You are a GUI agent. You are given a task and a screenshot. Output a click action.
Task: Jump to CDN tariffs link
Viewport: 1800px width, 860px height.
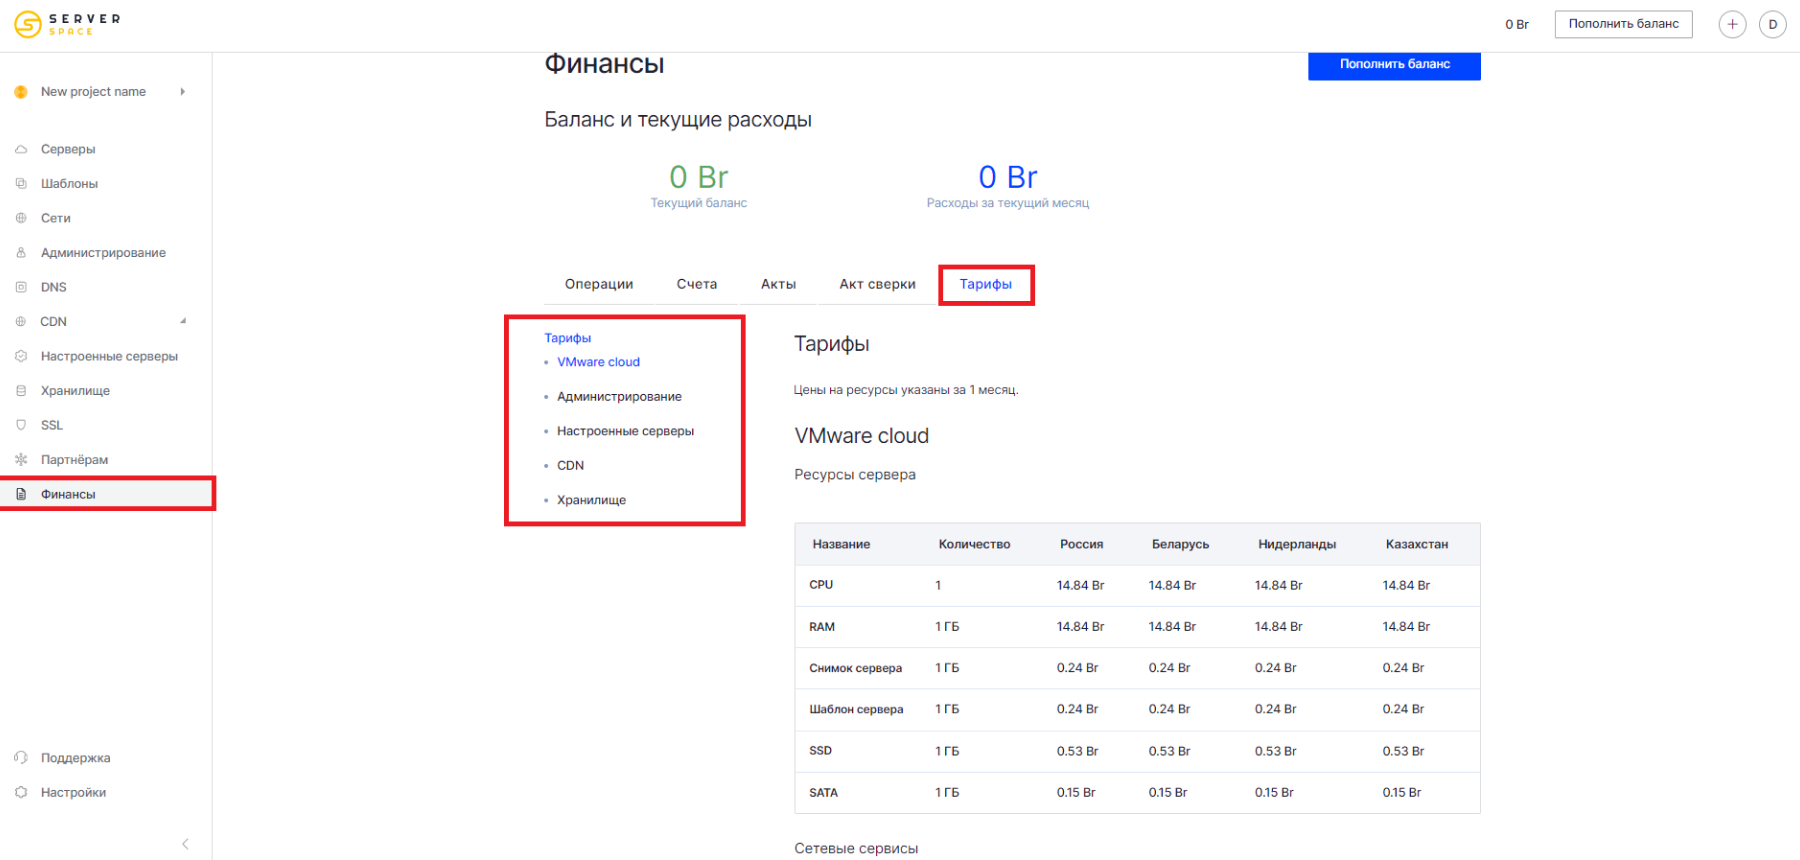tap(570, 466)
